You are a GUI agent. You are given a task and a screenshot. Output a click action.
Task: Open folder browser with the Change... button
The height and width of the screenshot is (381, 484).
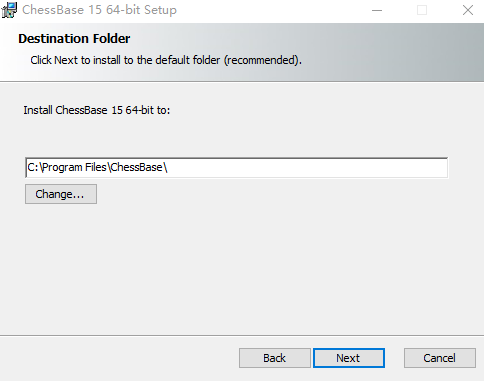coord(61,194)
